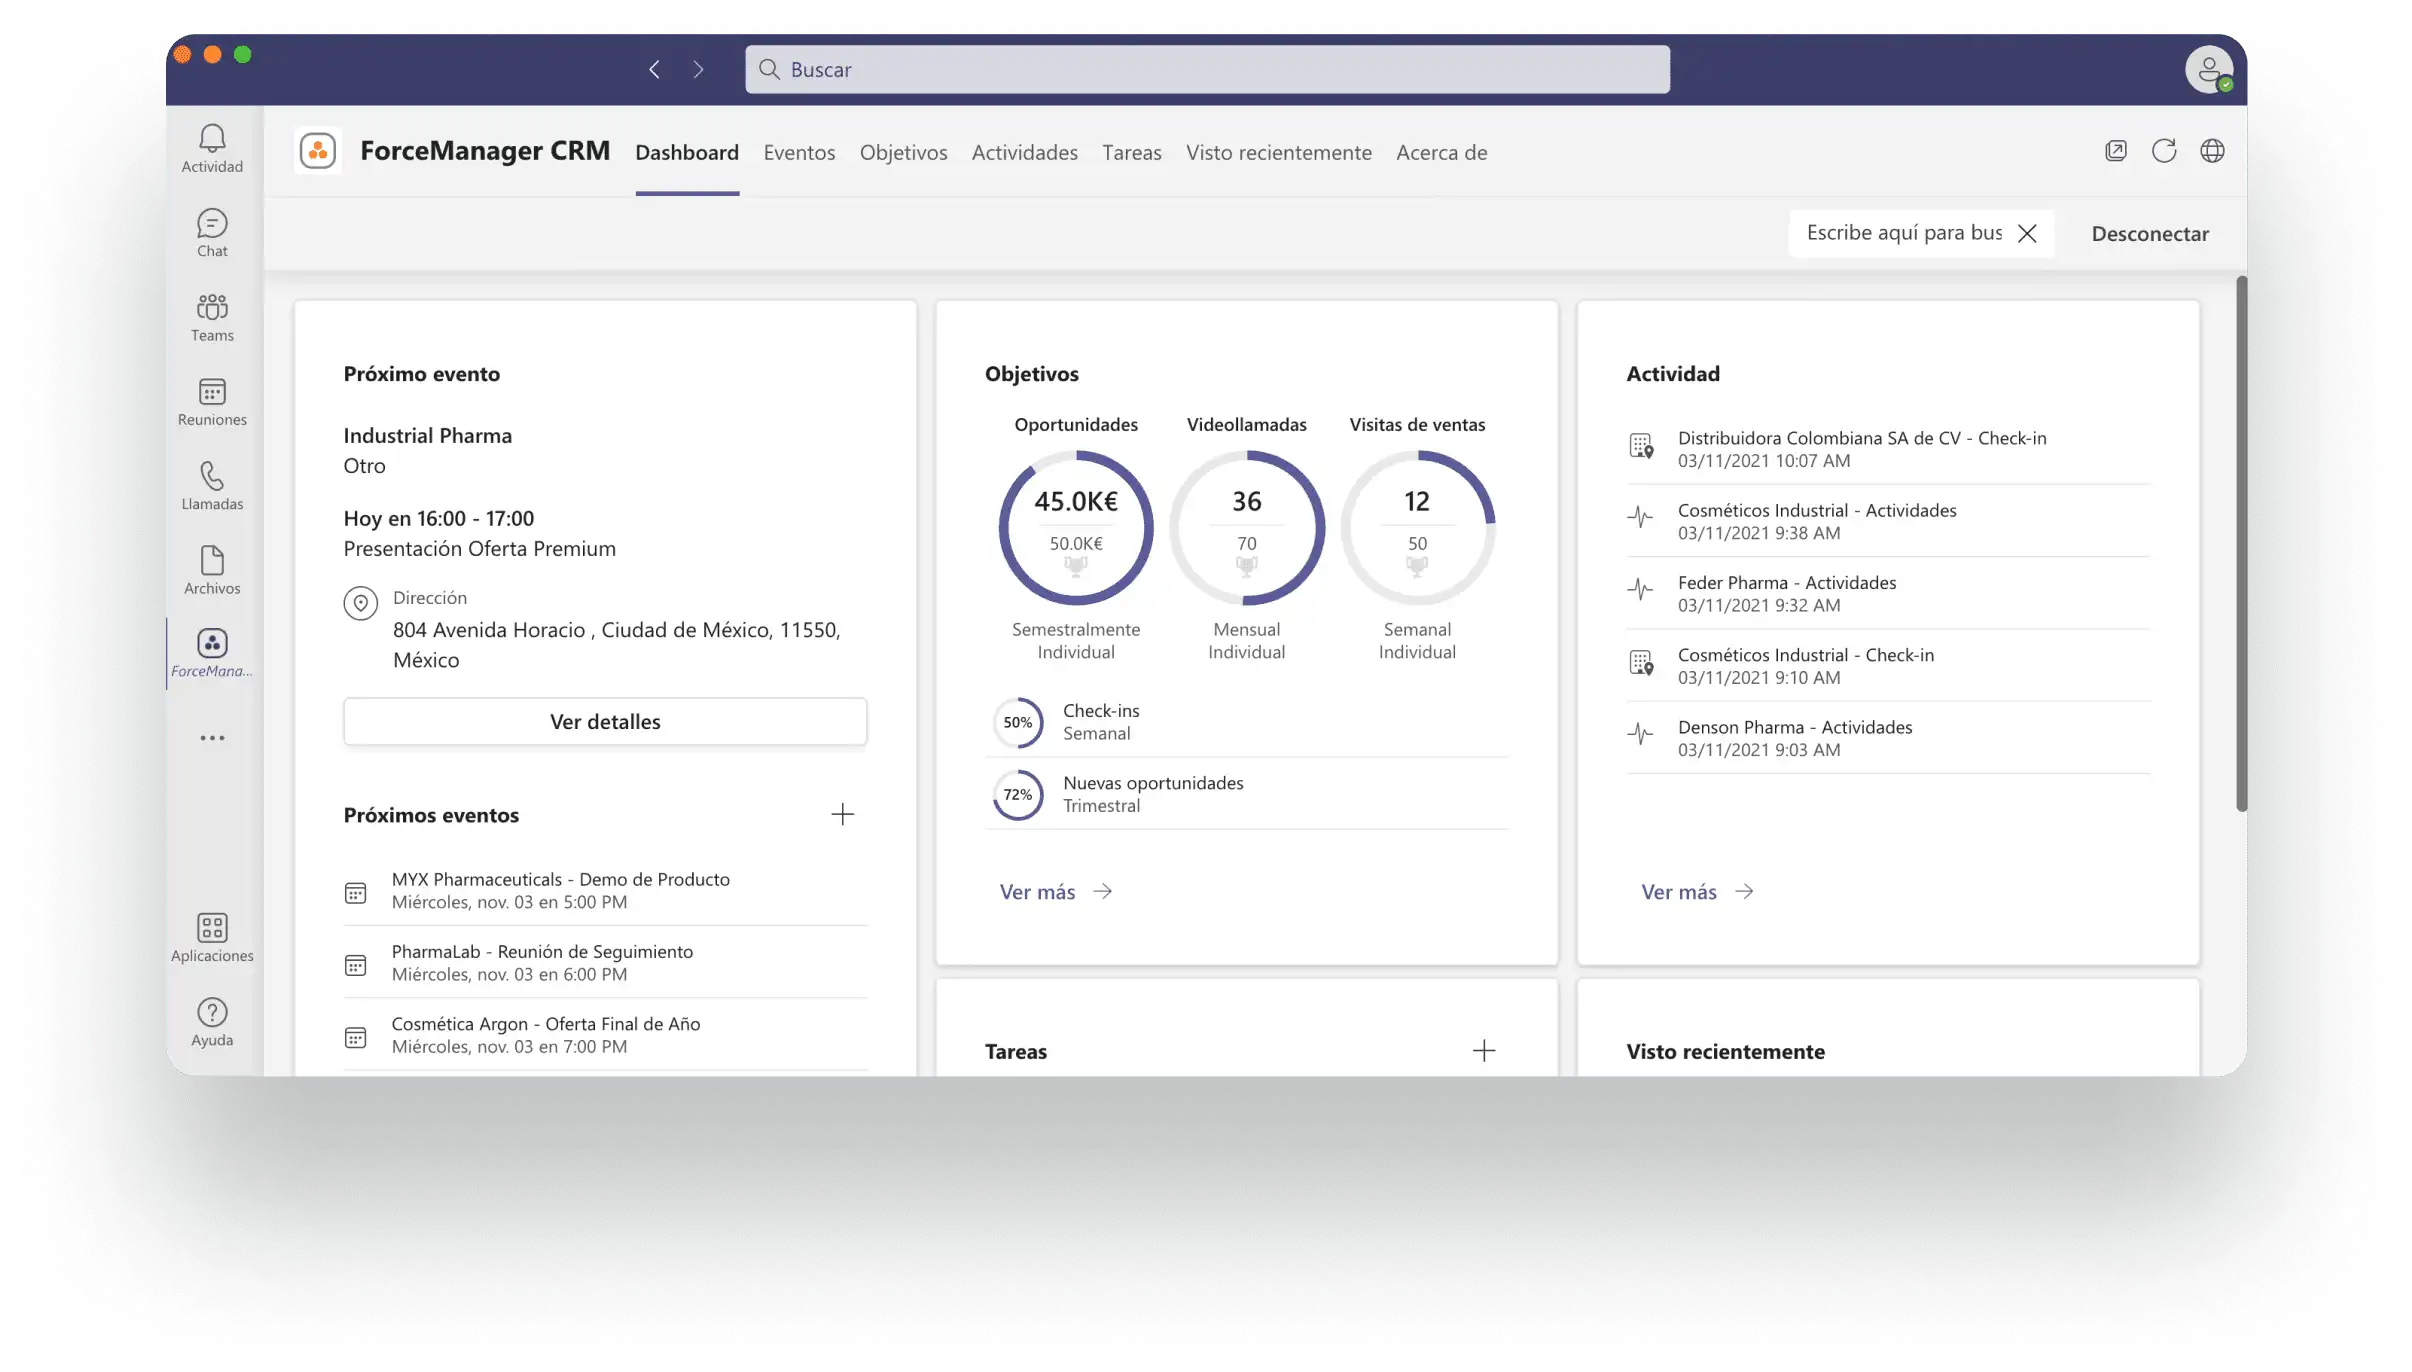The height and width of the screenshot is (1372, 2412).
Task: Click Ver más under Objetivos
Action: [x=1055, y=891]
